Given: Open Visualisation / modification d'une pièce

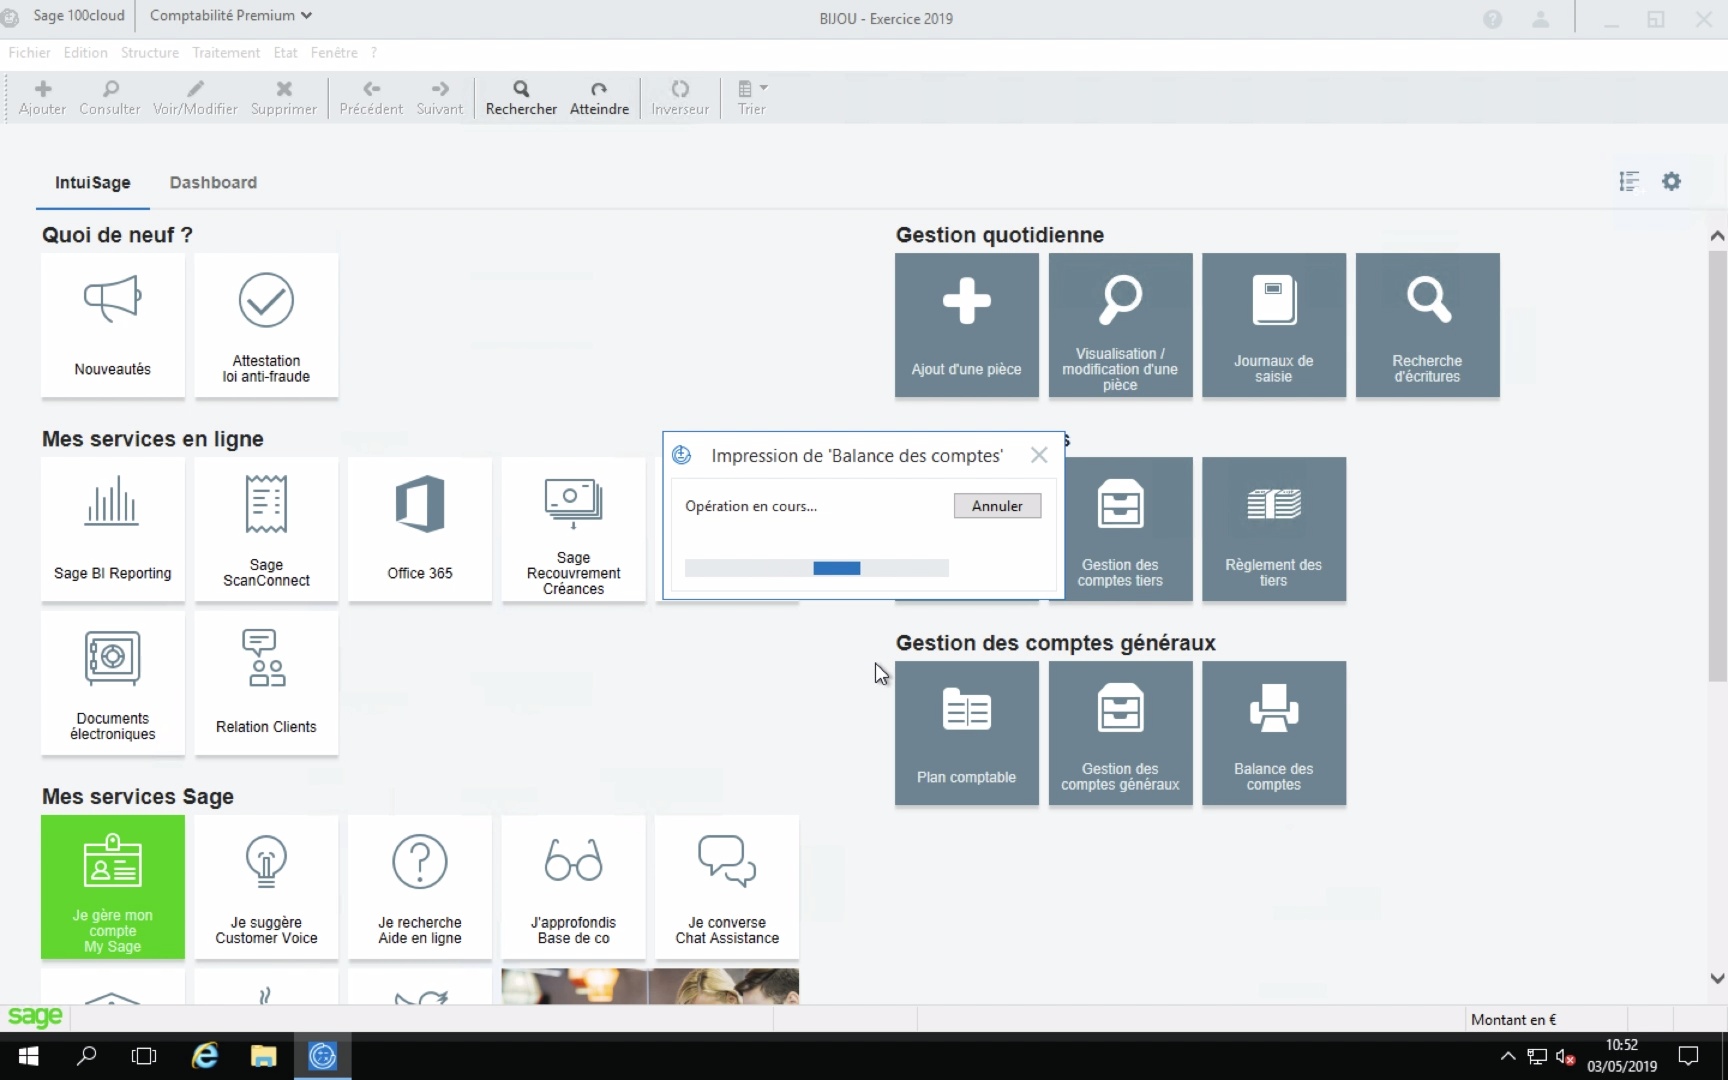Looking at the screenshot, I should pyautogui.click(x=1120, y=325).
